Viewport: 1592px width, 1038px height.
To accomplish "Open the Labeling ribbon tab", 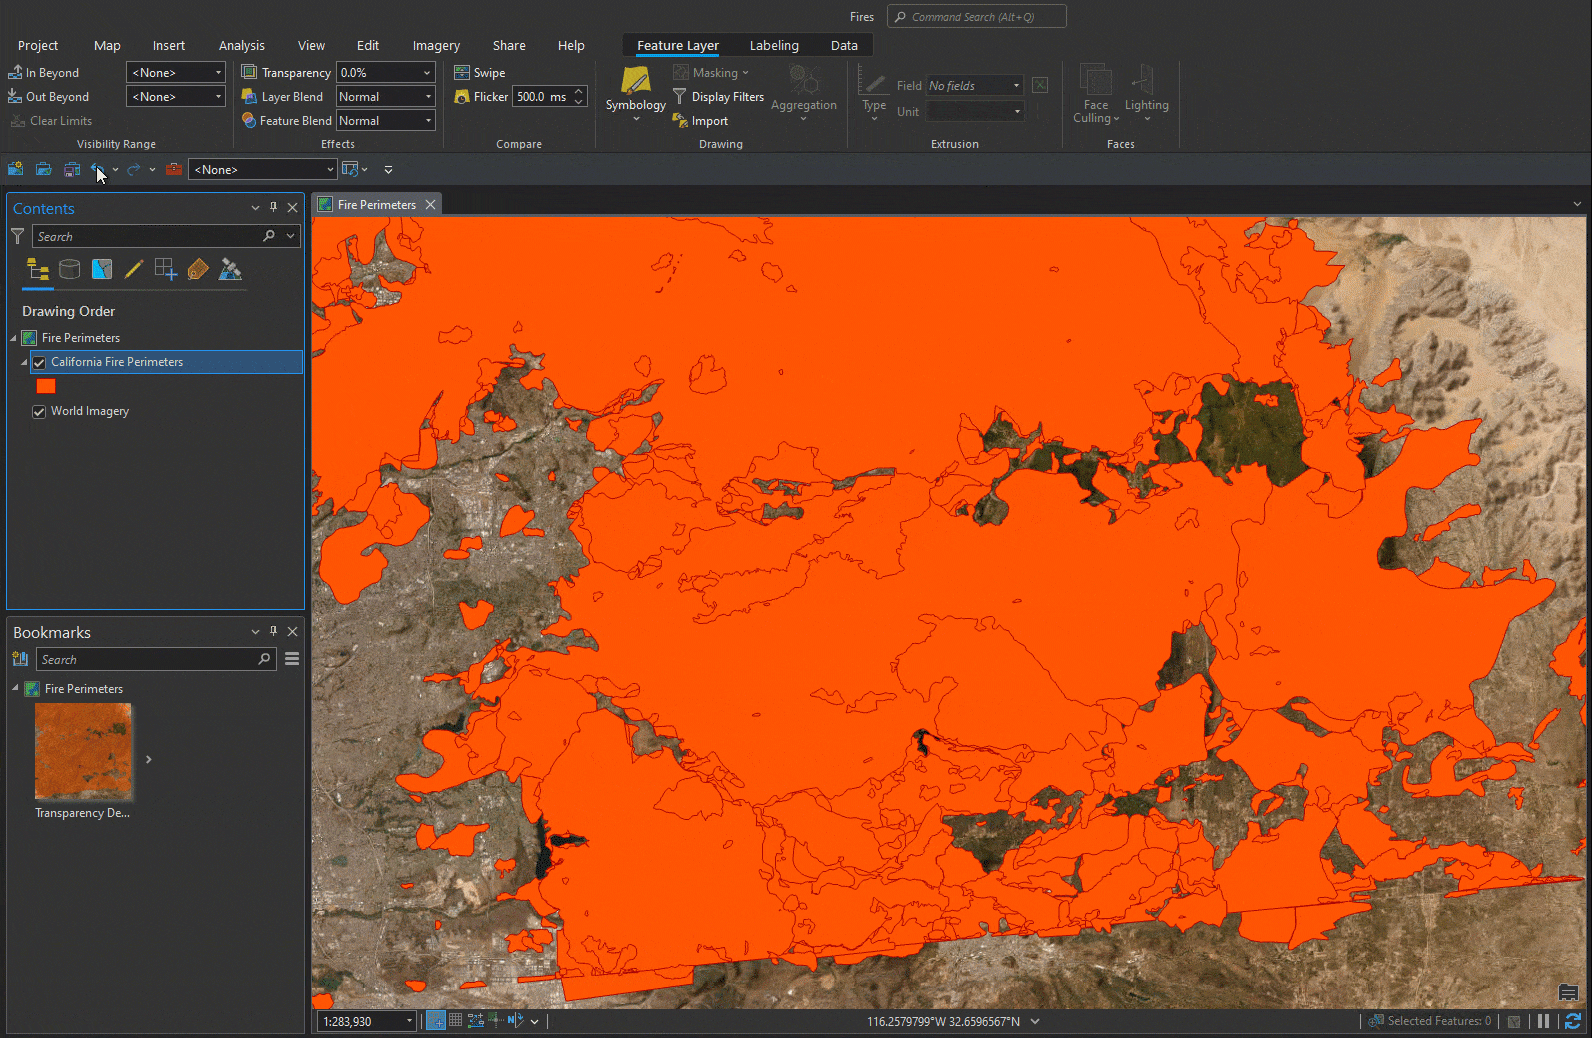I will (x=773, y=45).
